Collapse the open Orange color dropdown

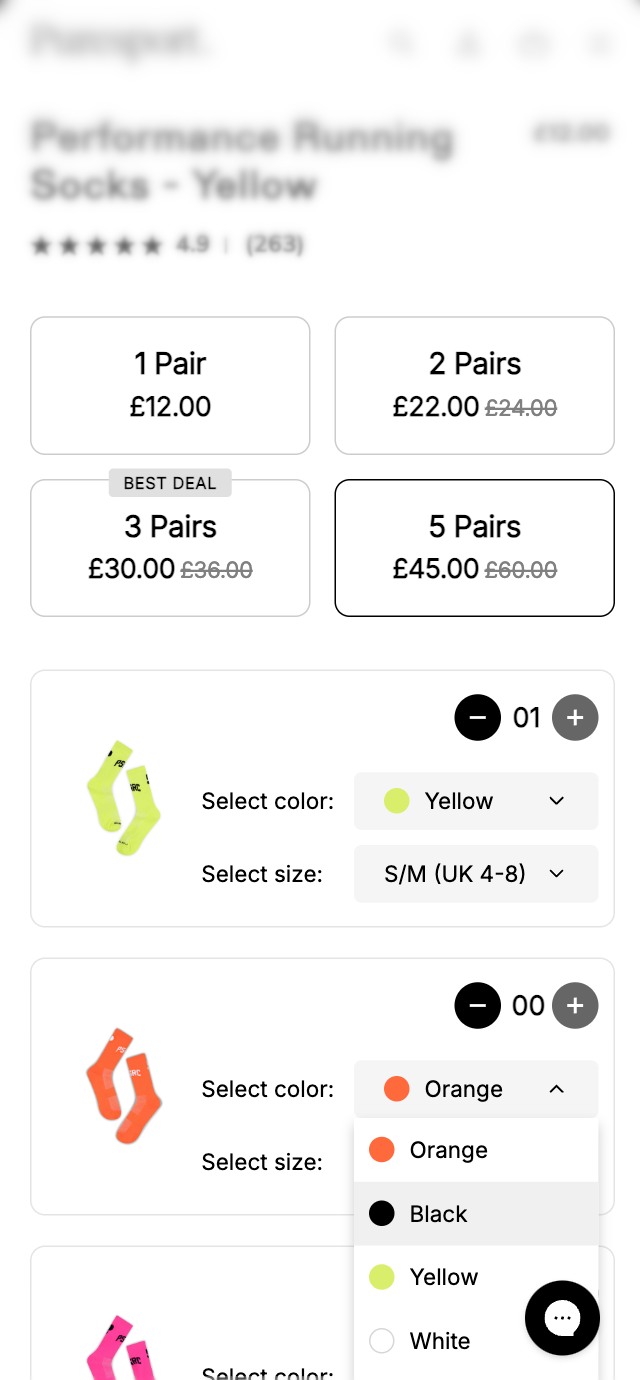(476, 1089)
